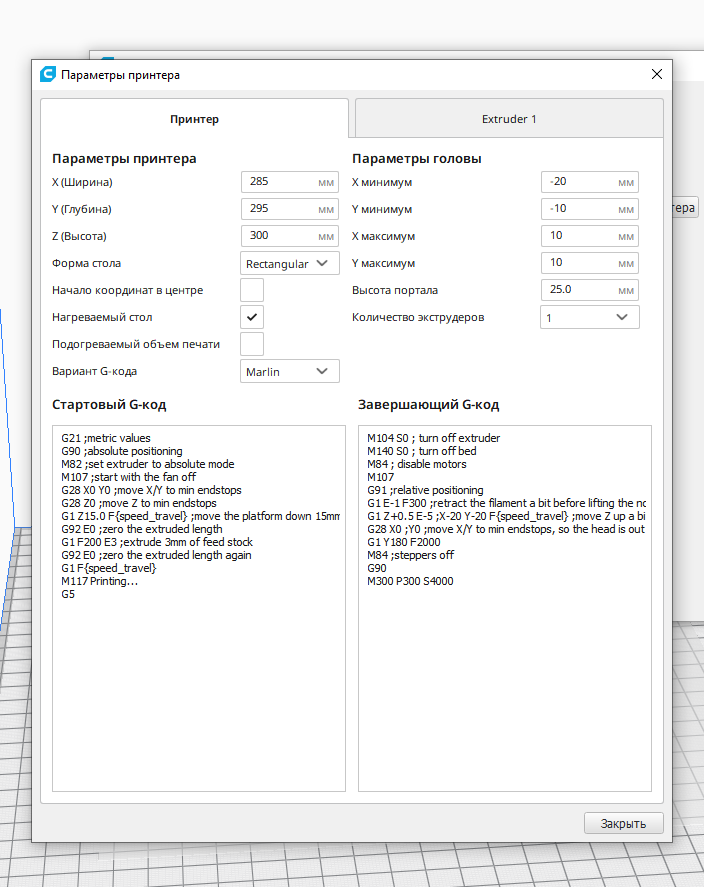
Task: Switch to the Extruder 1 tab
Action: pos(509,119)
